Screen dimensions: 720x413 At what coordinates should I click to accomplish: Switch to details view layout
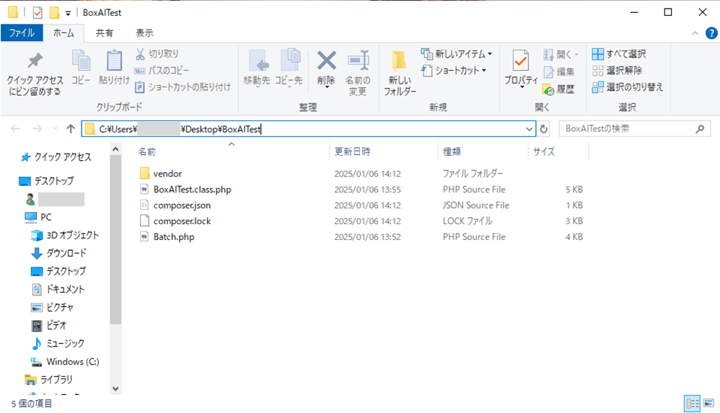(692, 403)
